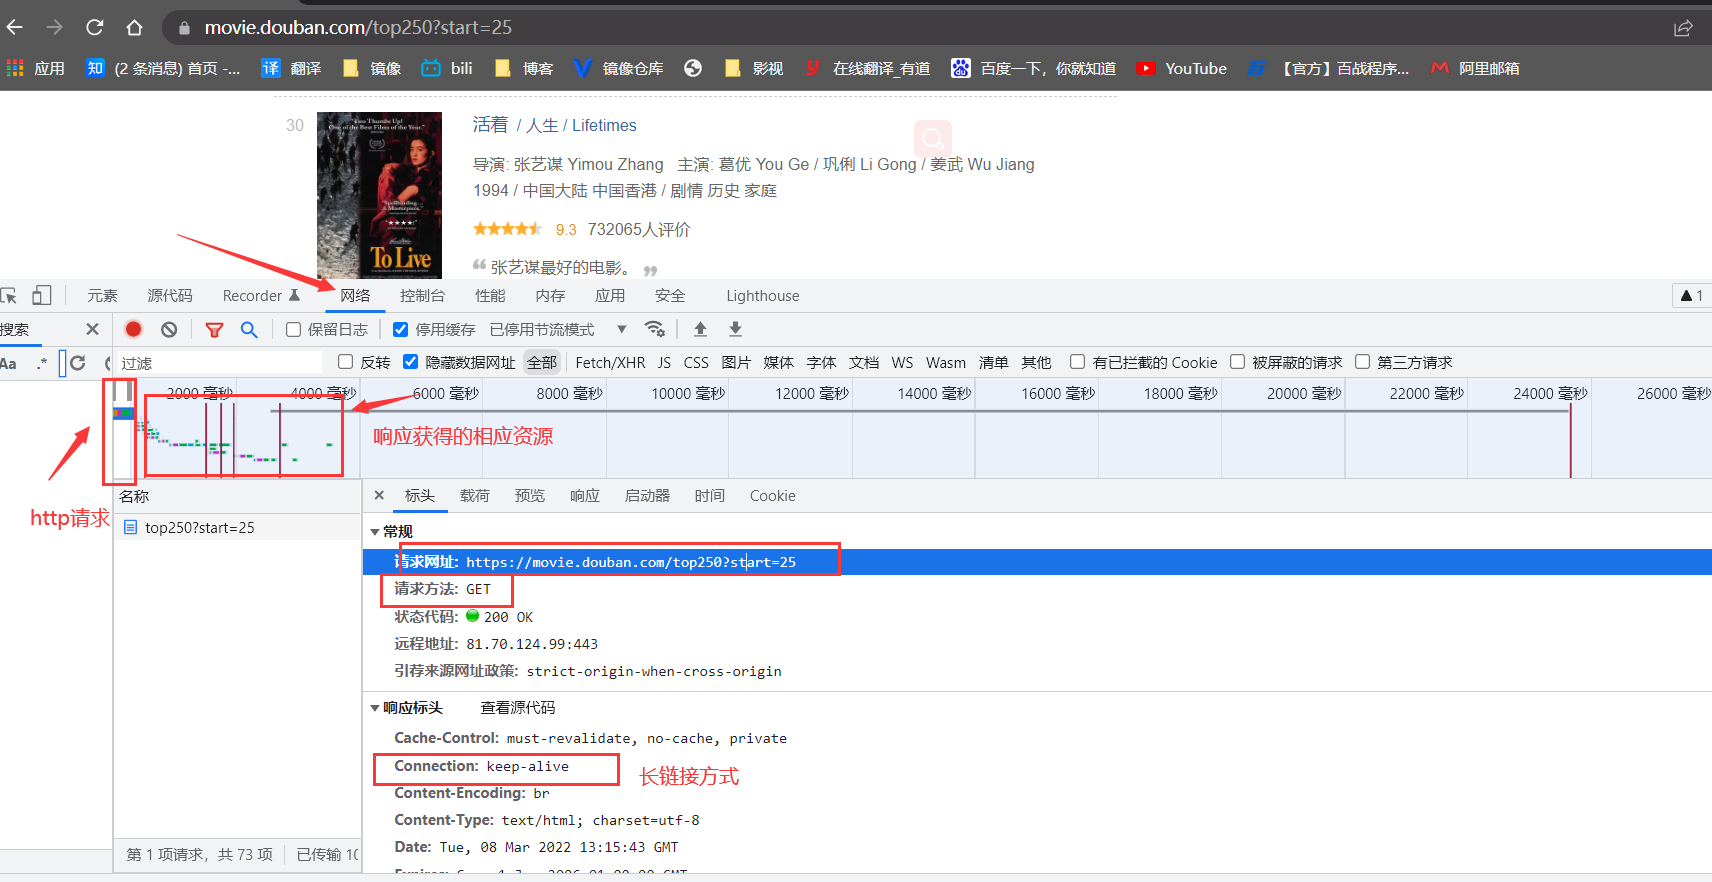Viewport: 1712px width, 882px height.
Task: Select the Fetch/XHR filter type
Action: click(x=610, y=362)
